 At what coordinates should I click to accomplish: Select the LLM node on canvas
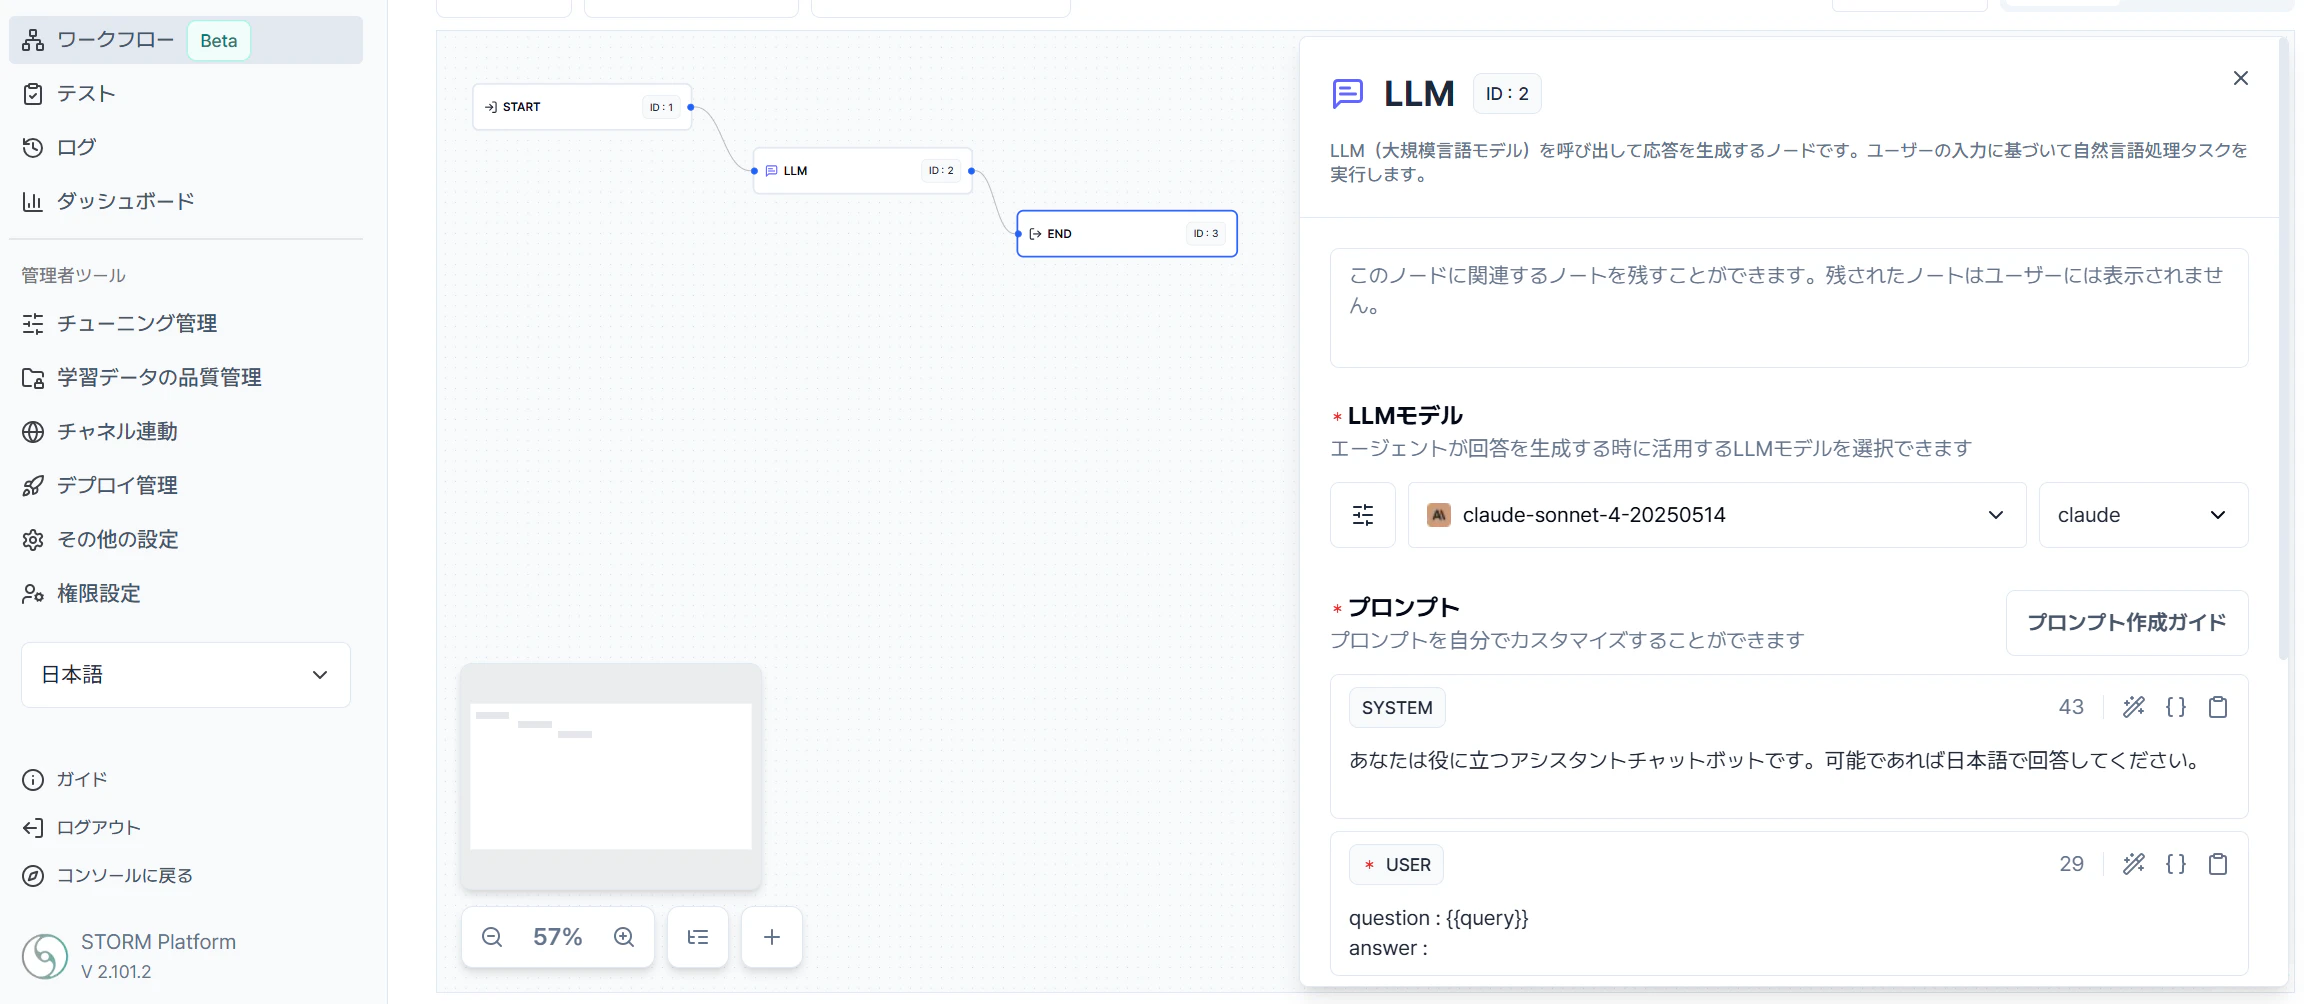tap(862, 171)
